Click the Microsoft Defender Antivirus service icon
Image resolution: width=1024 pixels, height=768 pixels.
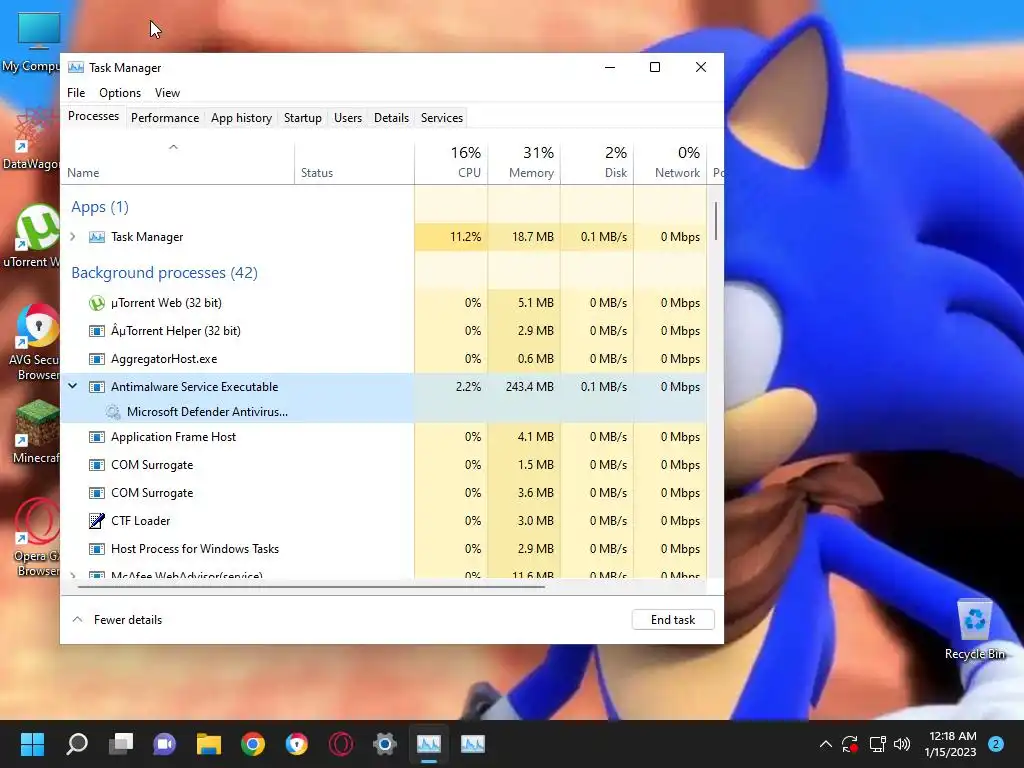pos(113,412)
